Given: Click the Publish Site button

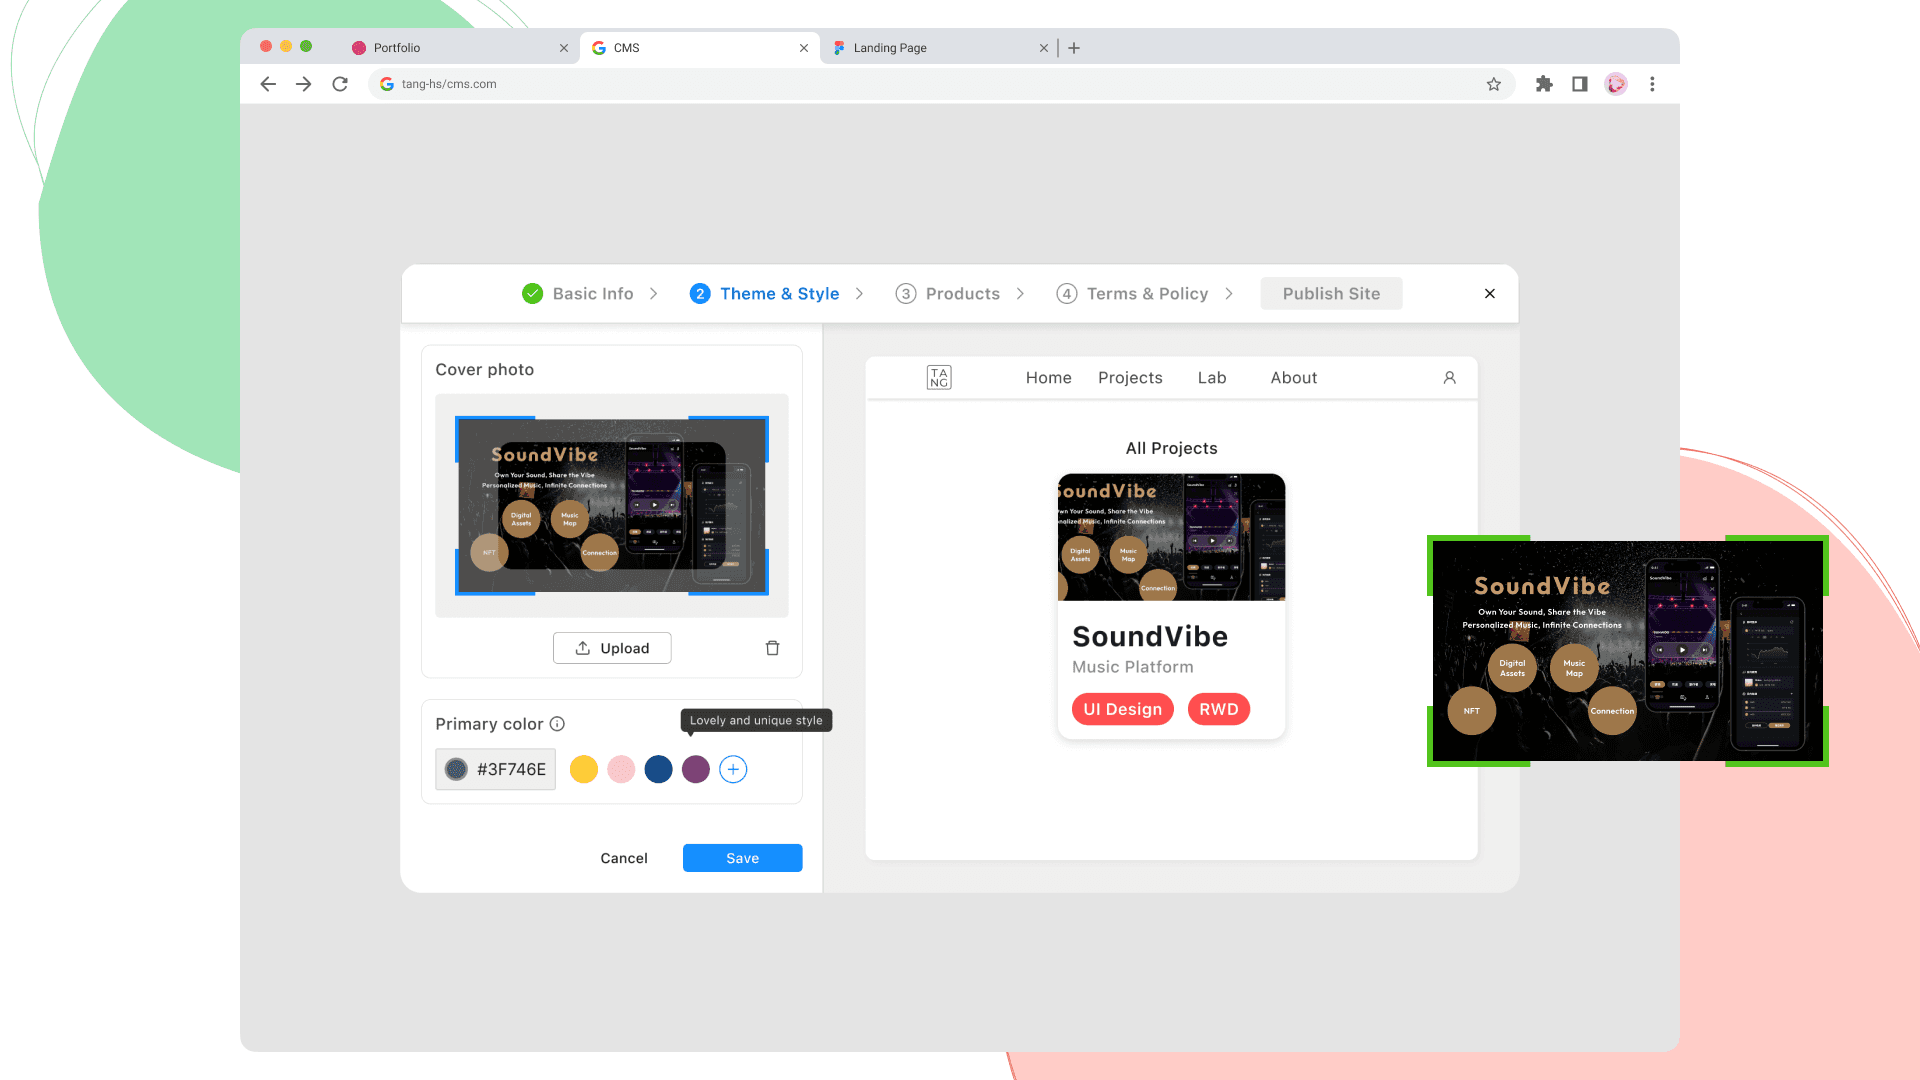Looking at the screenshot, I should [1331, 294].
